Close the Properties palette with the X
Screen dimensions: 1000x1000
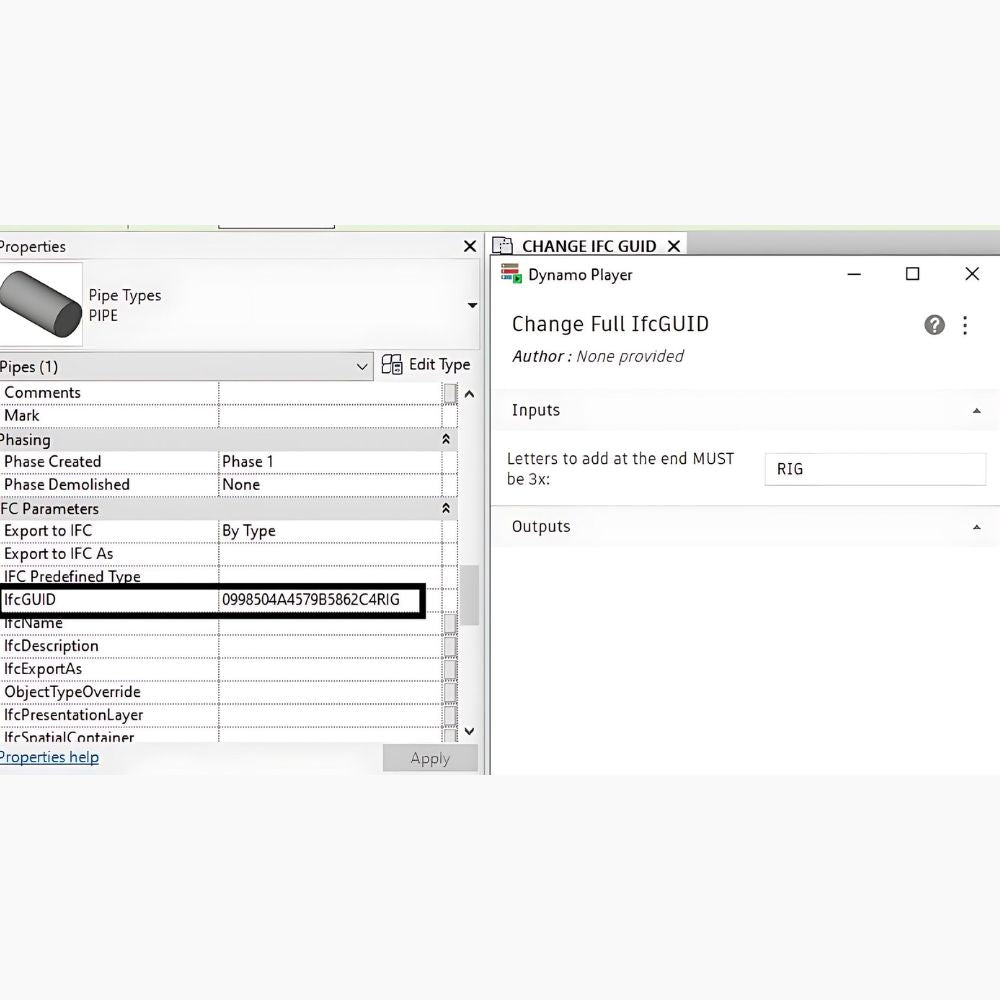tap(470, 246)
